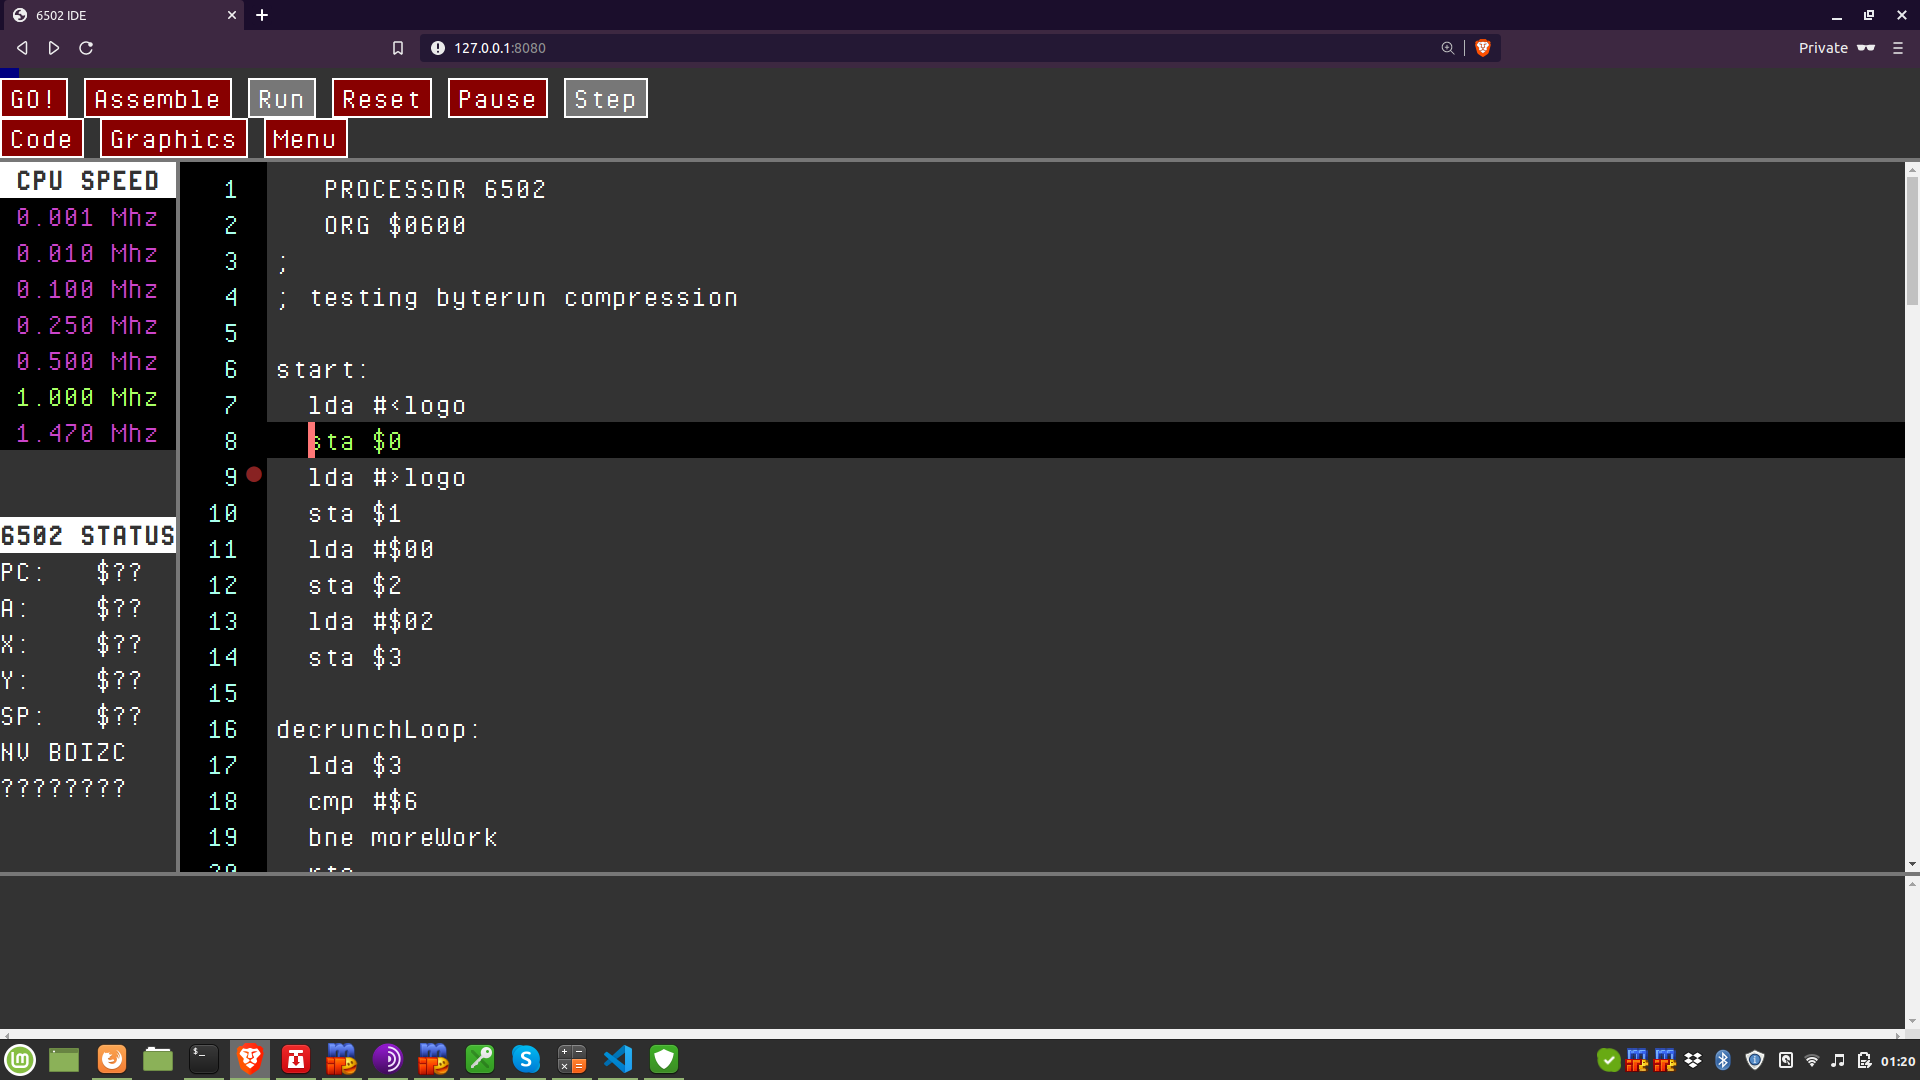Pause the emulator with the Pause button
This screenshot has width=1920, height=1080.
coord(497,99)
